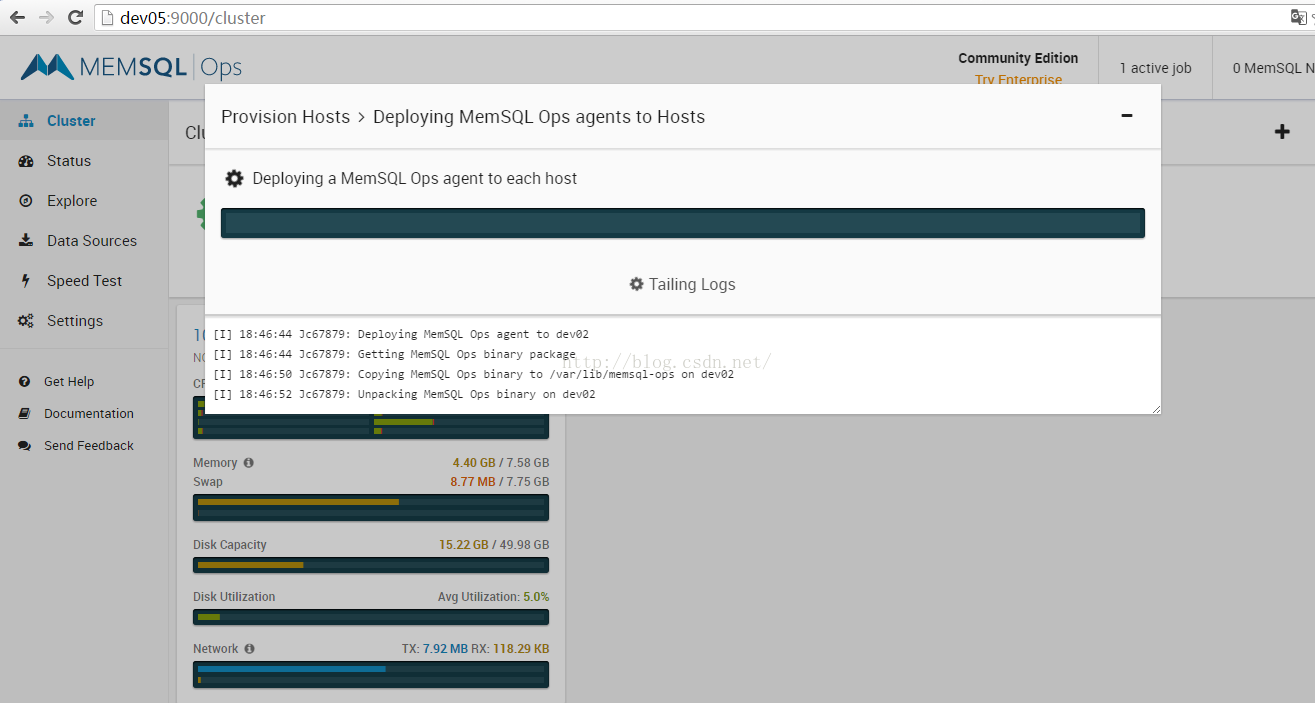The height and width of the screenshot is (703, 1315).
Task: Click the Memory and Swap usage bar
Action: pos(371,507)
